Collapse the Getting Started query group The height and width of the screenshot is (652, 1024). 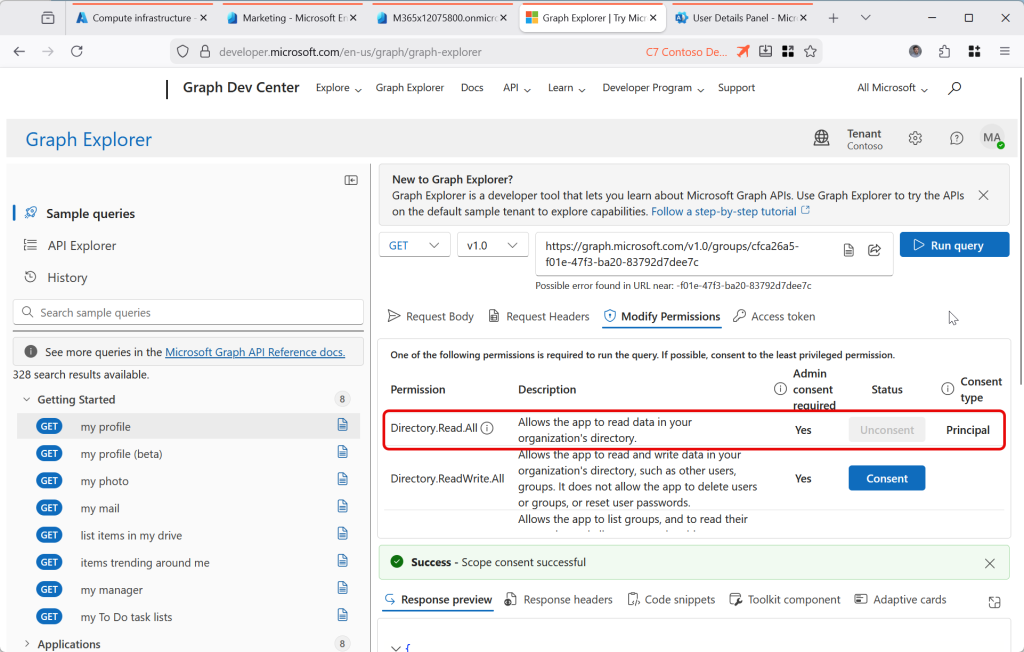pos(27,399)
